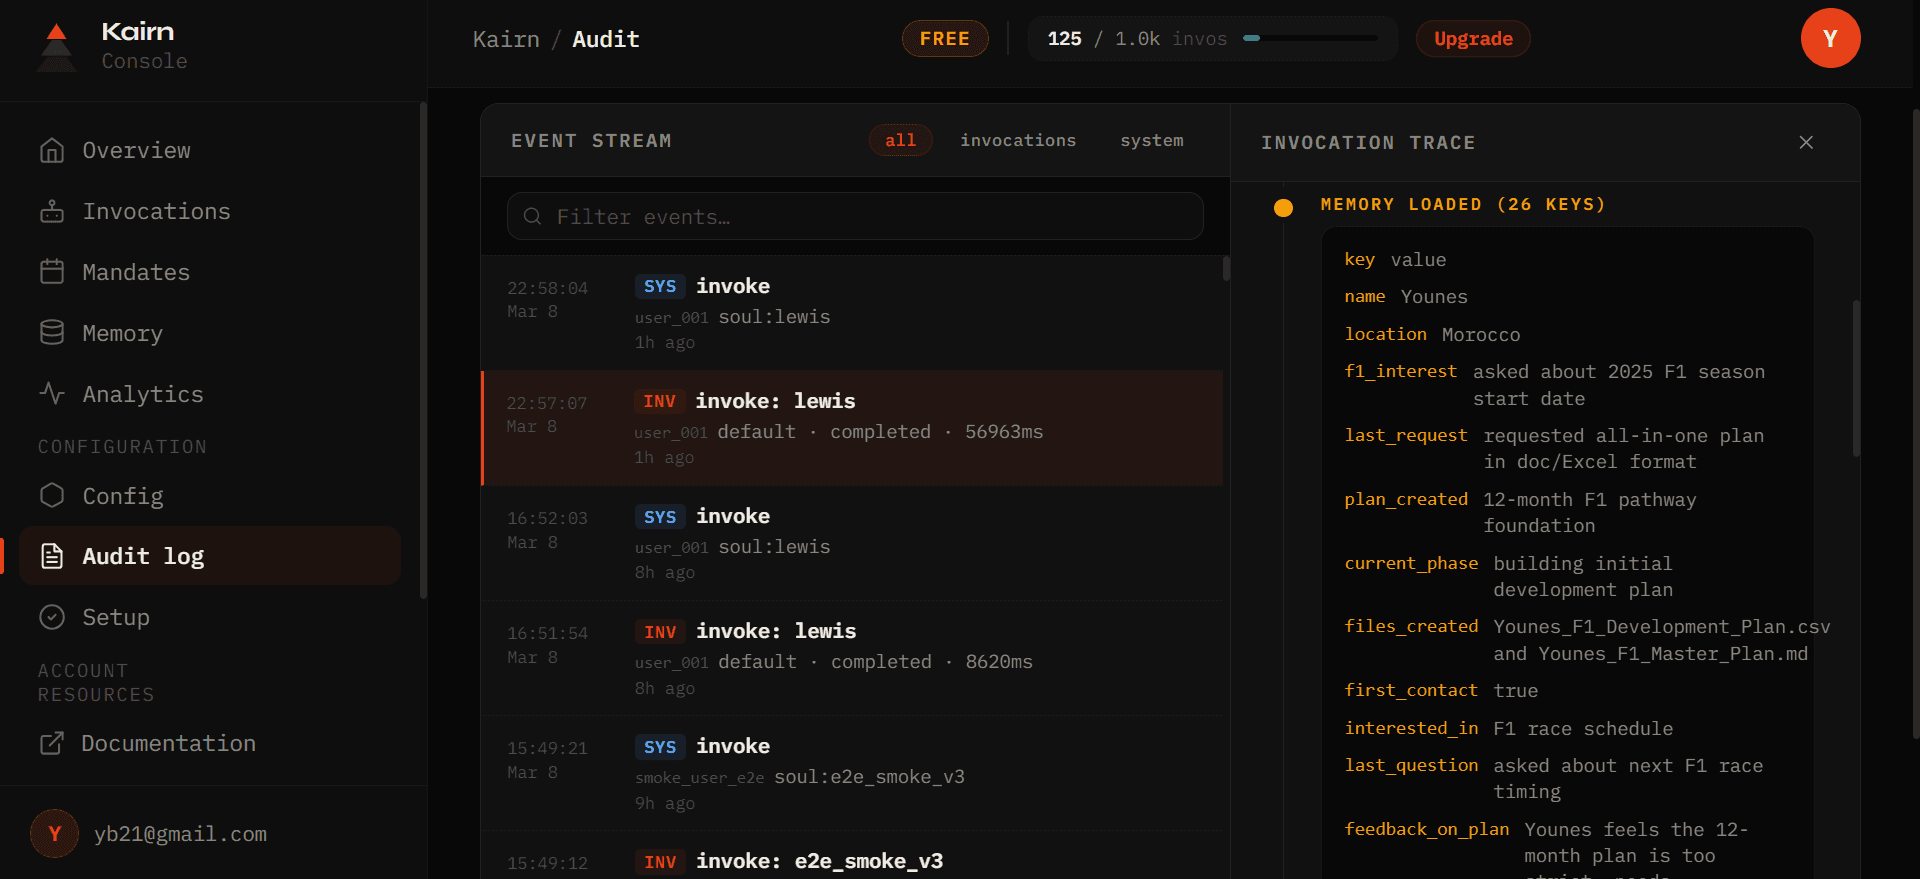Click the invocation usage progress bar
Image resolution: width=1920 pixels, height=879 pixels.
[1310, 39]
